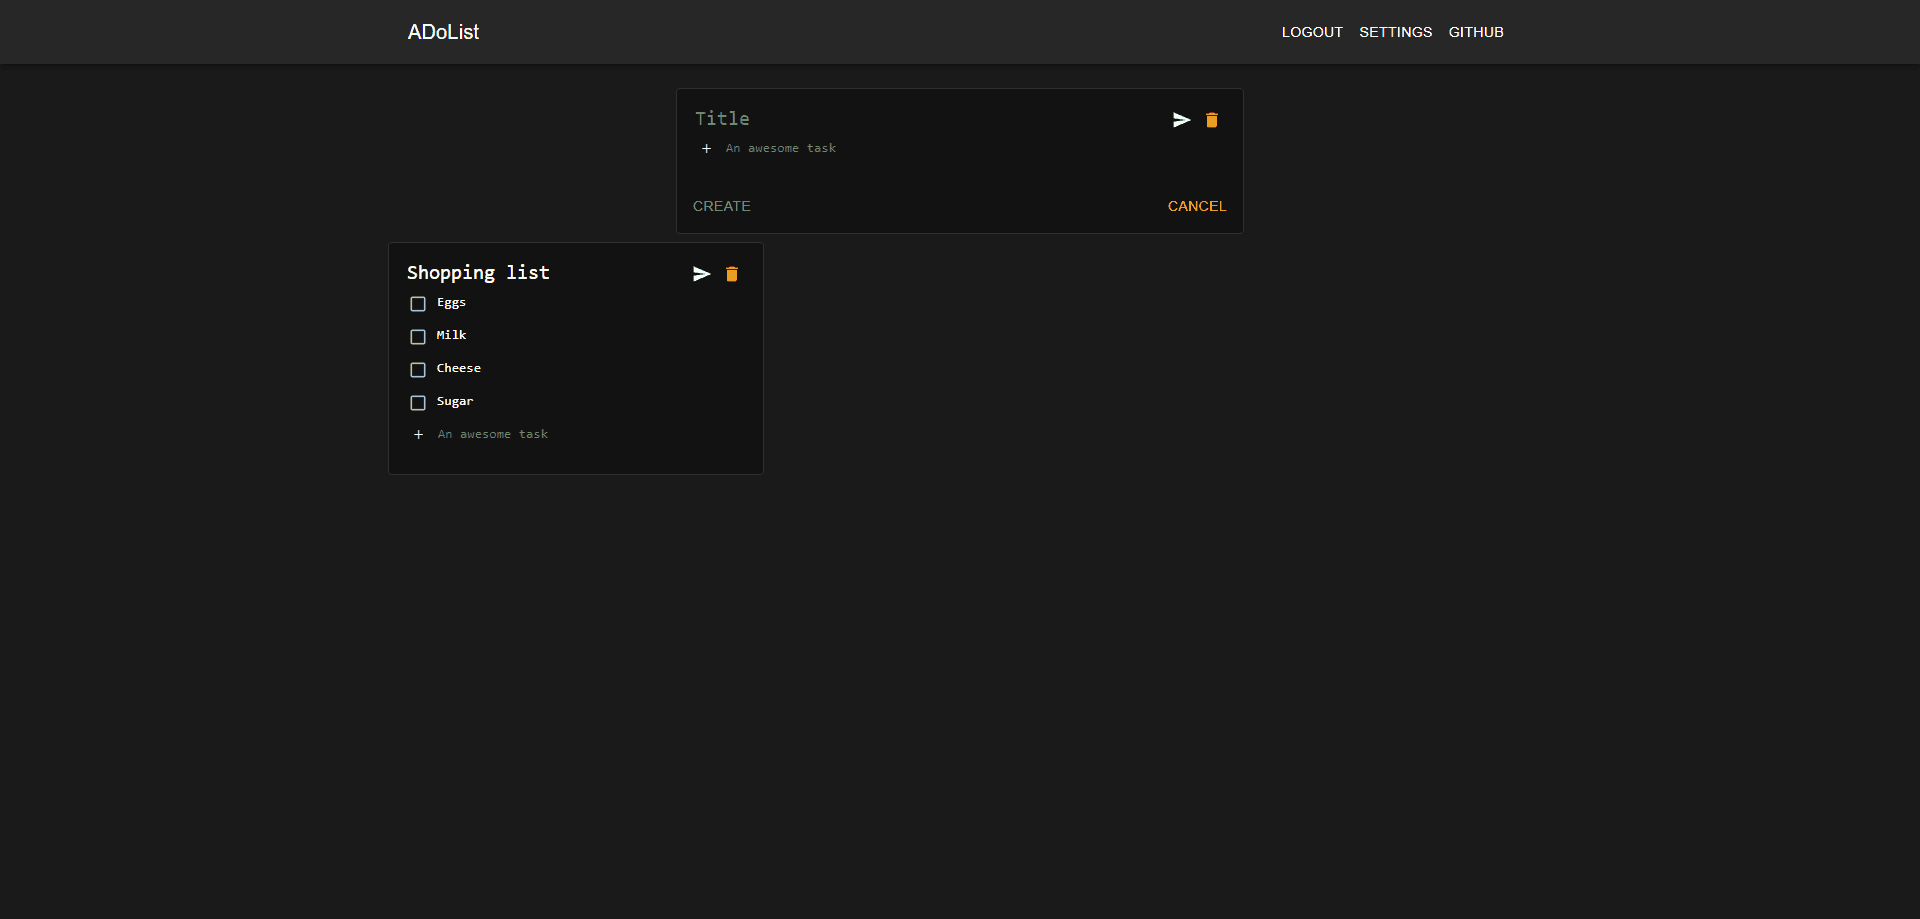Focus the Title input field
Image resolution: width=1920 pixels, height=919 pixels.
click(x=926, y=119)
